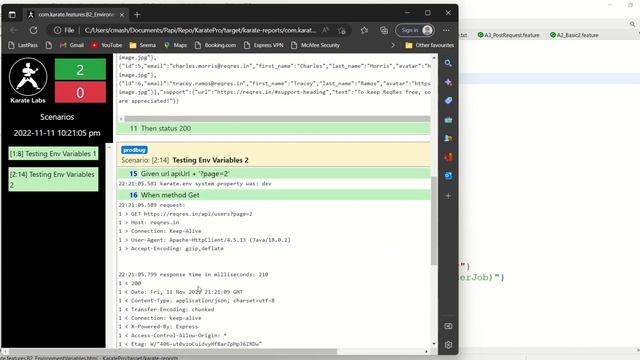The image size is (640, 360).
Task: Click the prodbug tag label
Action: tap(134, 150)
